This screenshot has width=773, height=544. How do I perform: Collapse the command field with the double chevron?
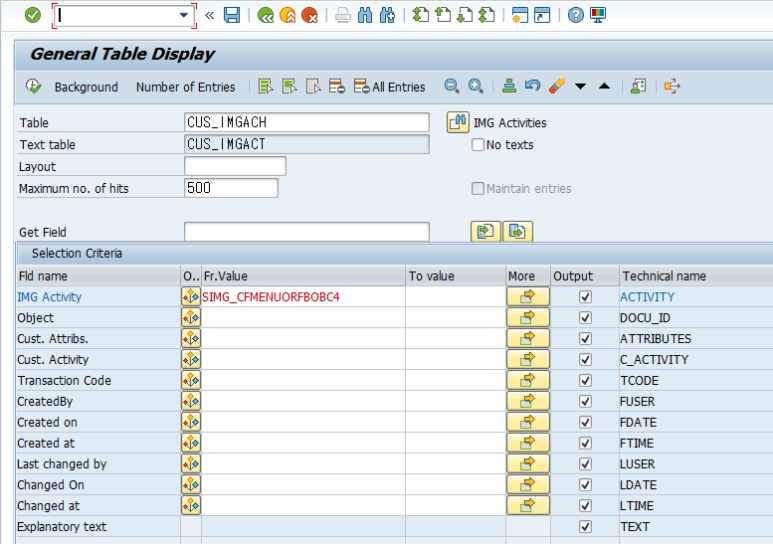[210, 15]
